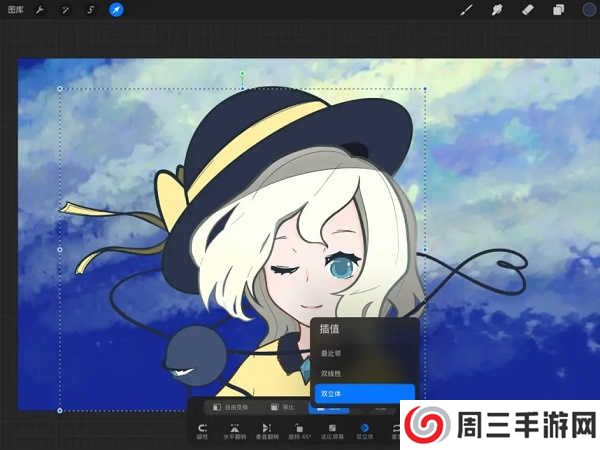Open the Layers panel icon
This screenshot has height=450, width=600.
point(558,10)
